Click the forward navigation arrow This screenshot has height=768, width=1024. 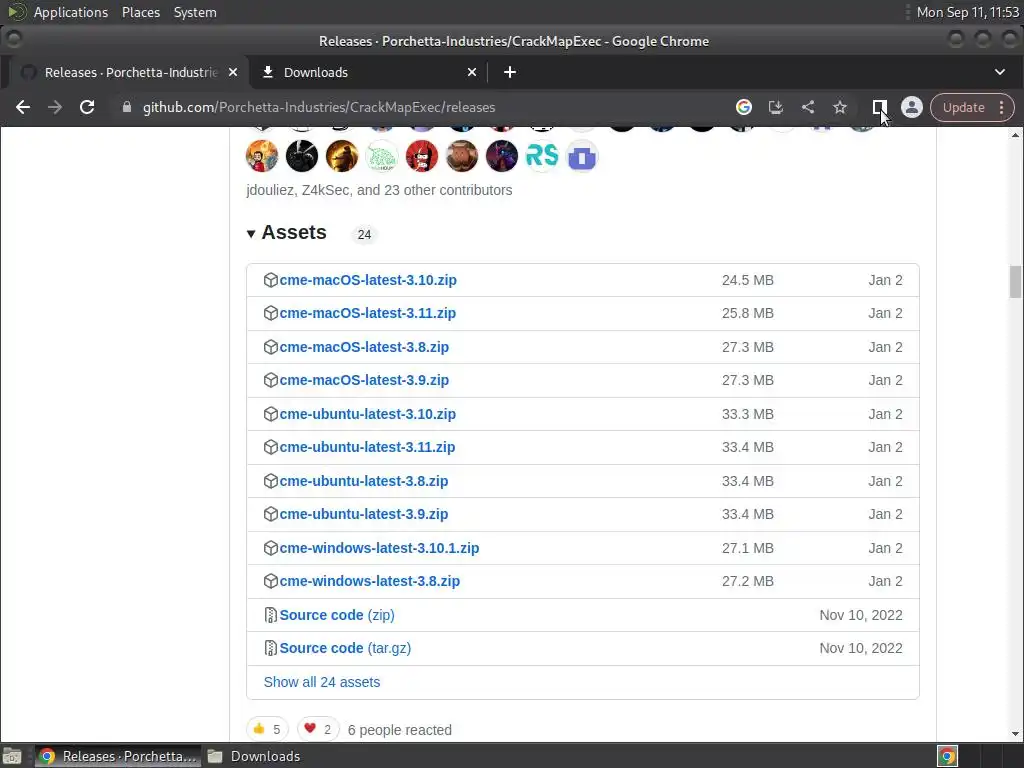55,107
